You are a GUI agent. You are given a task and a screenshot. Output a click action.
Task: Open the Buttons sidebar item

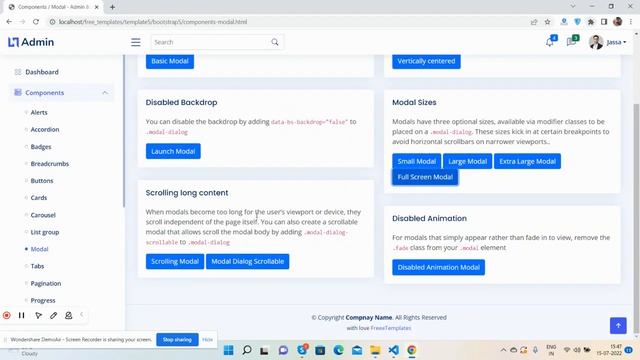(x=42, y=180)
